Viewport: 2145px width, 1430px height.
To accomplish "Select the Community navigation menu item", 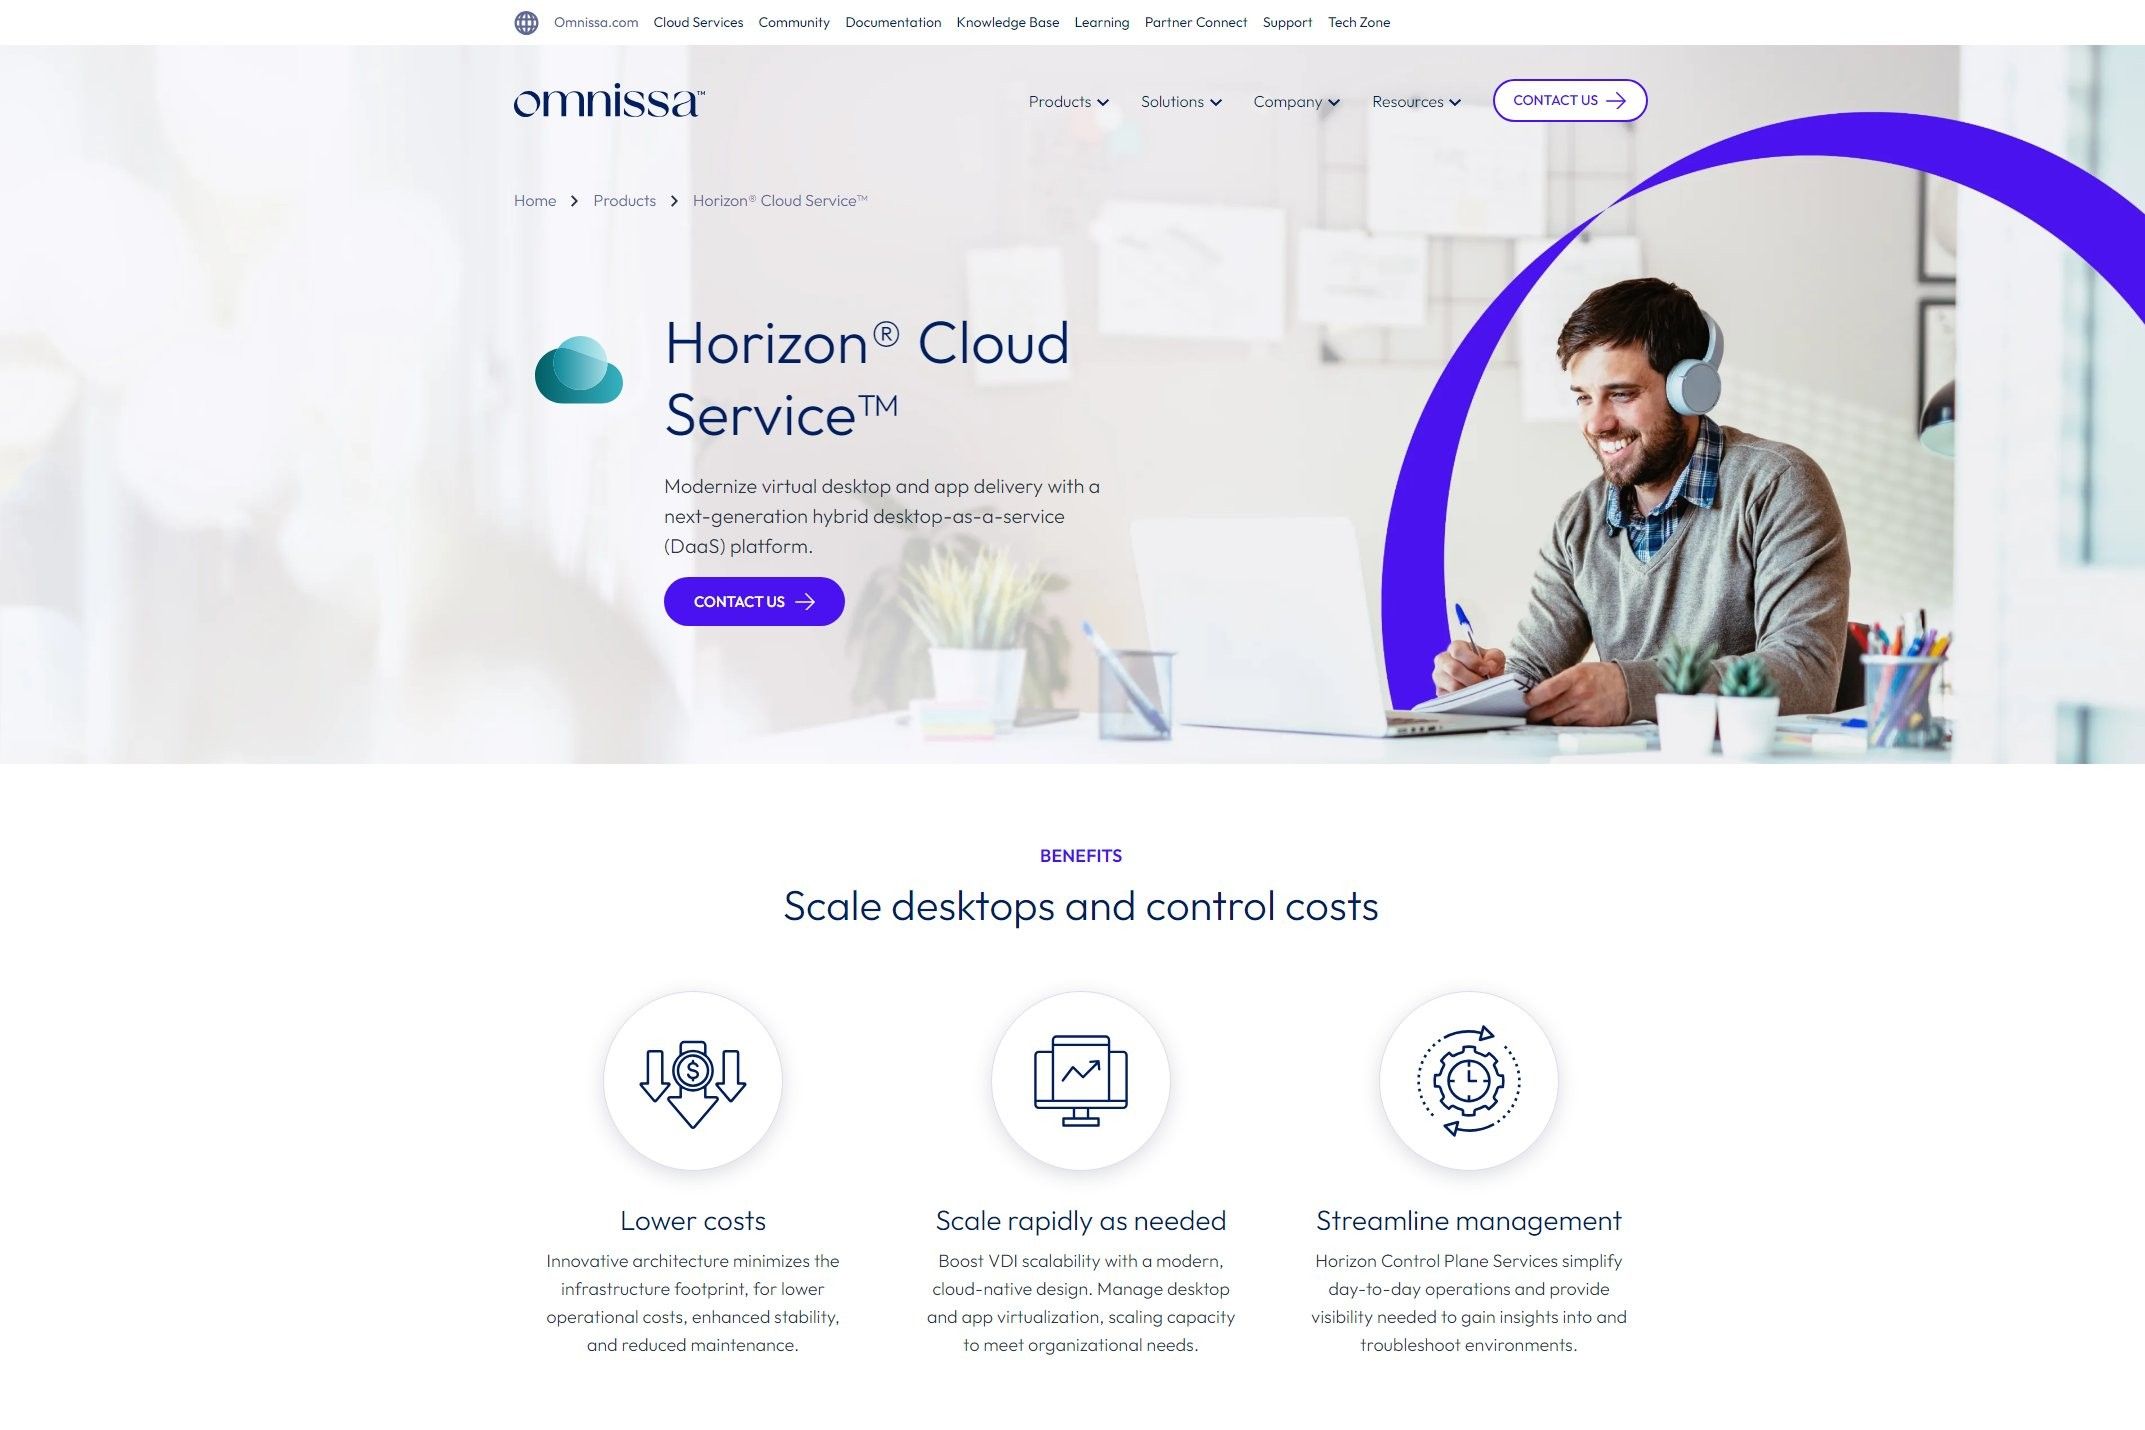I will [x=793, y=22].
